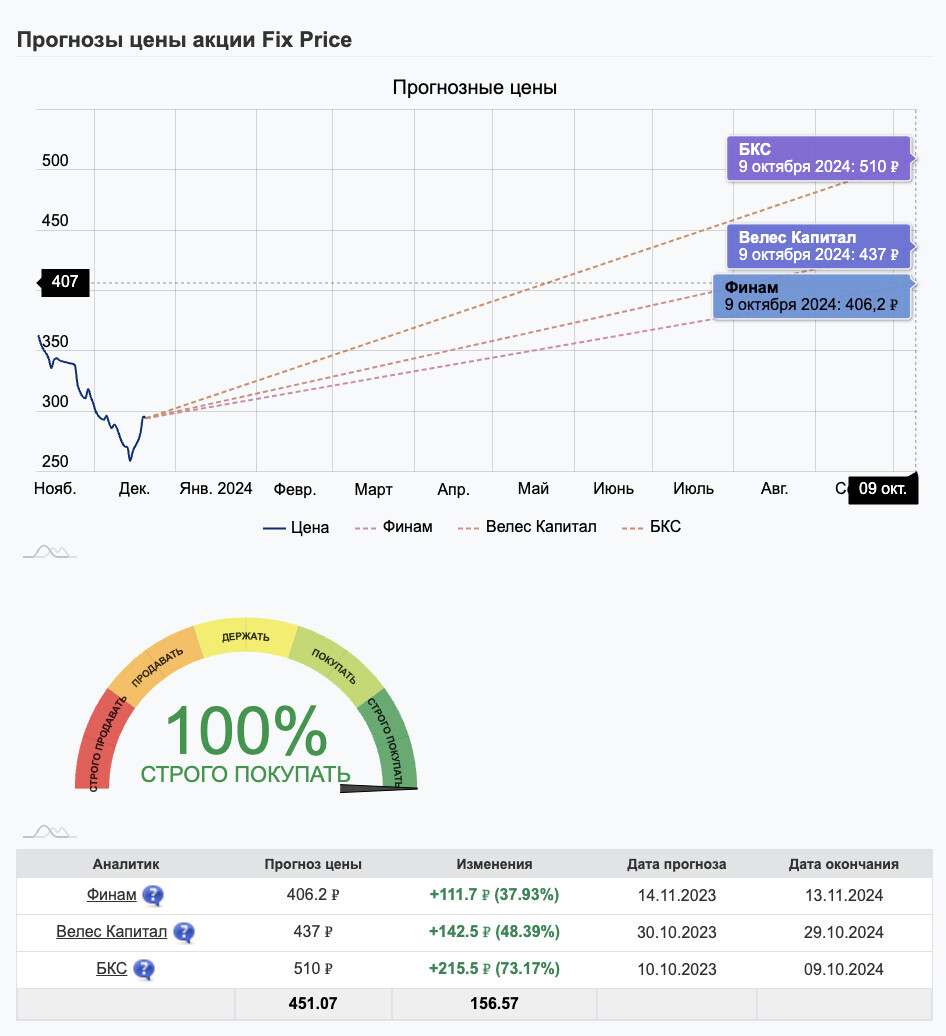Click the end date 13.11.2024

point(844,895)
